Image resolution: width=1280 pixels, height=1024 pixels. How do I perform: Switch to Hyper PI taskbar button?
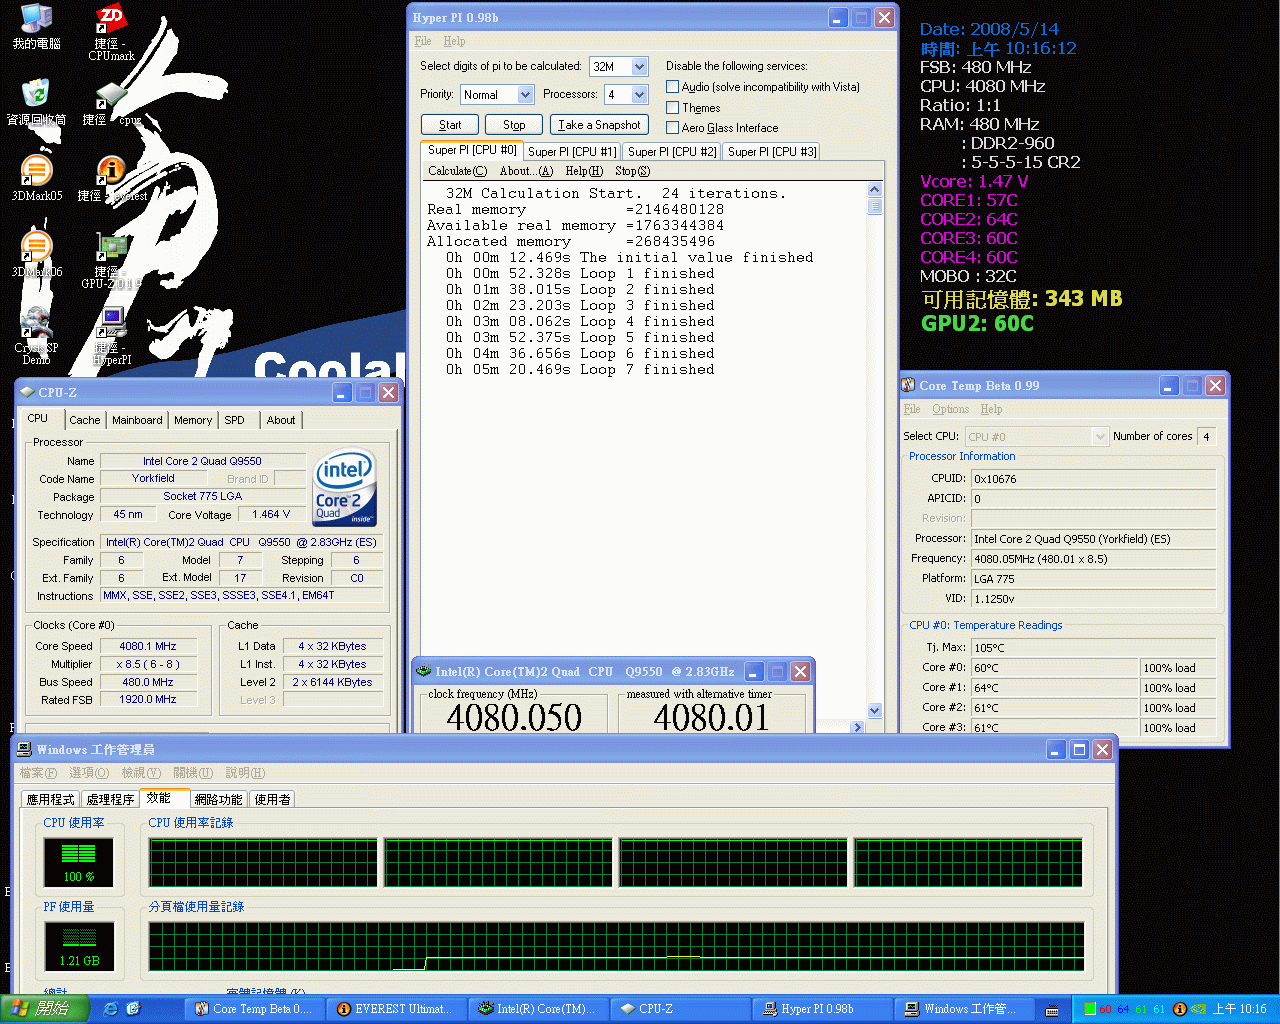point(824,1009)
